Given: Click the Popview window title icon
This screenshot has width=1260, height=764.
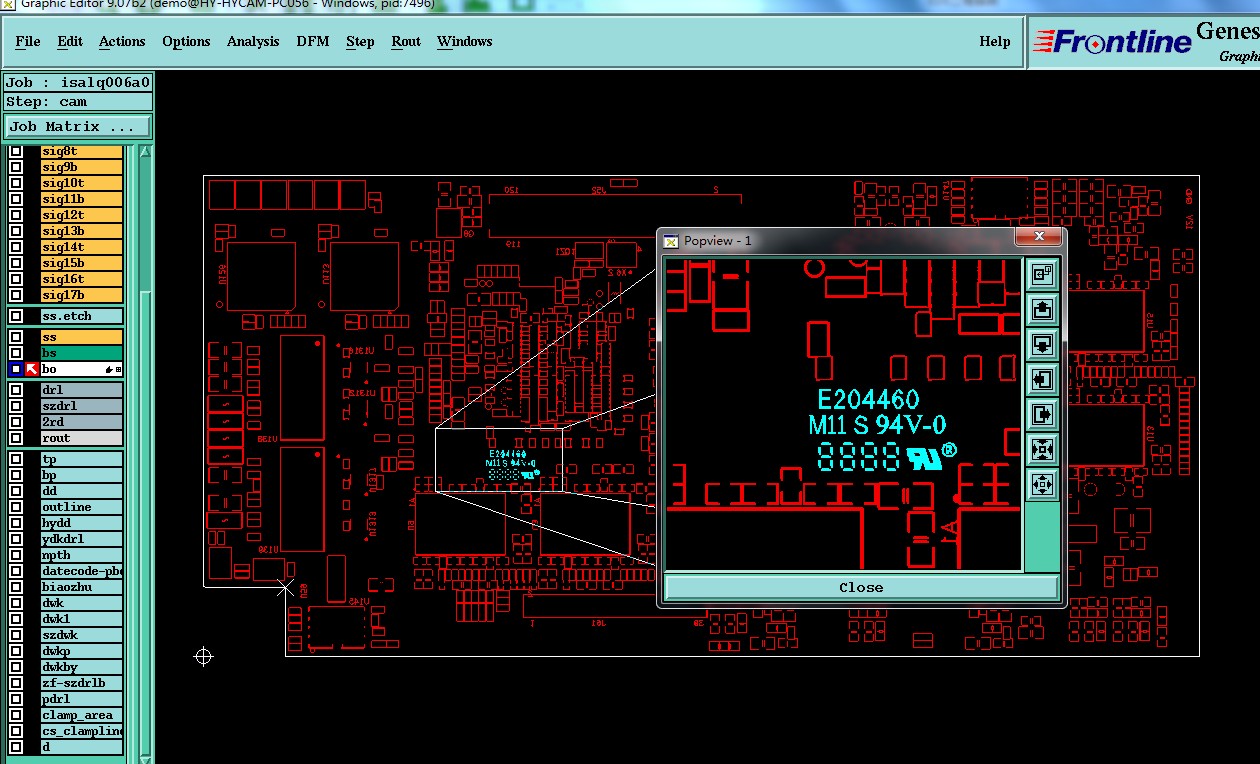Looking at the screenshot, I should 672,241.
